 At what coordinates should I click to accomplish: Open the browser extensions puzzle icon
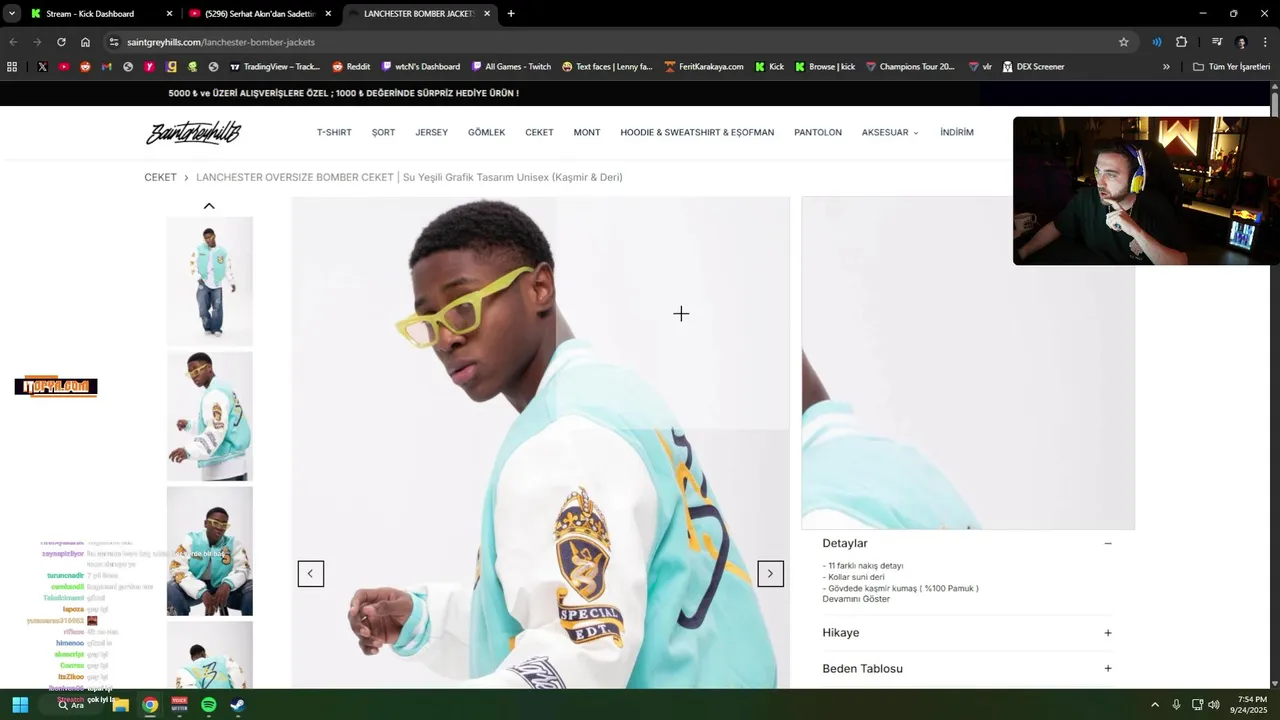point(1181,42)
